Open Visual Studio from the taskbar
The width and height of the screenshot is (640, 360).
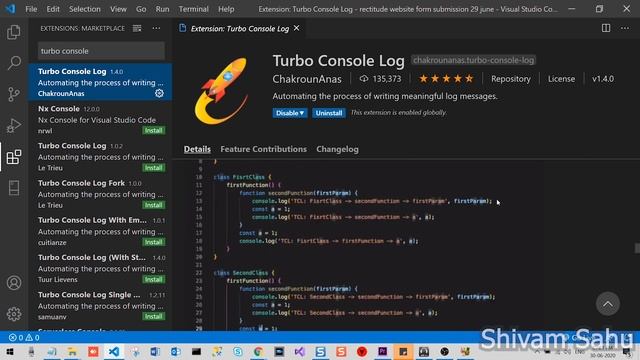[300, 351]
